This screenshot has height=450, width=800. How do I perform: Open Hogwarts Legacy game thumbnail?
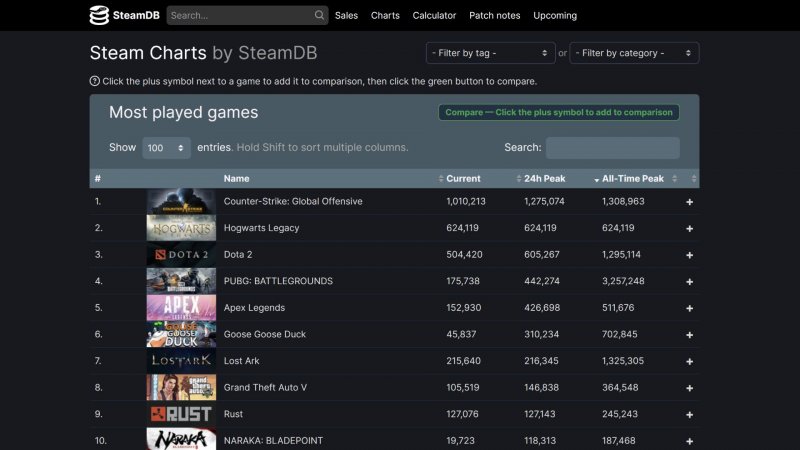181,228
